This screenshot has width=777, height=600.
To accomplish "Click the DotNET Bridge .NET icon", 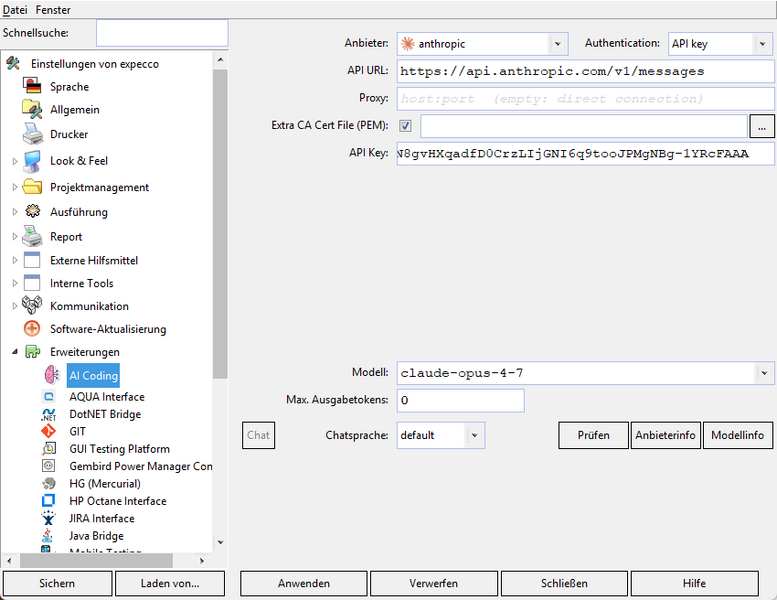I will point(49,414).
